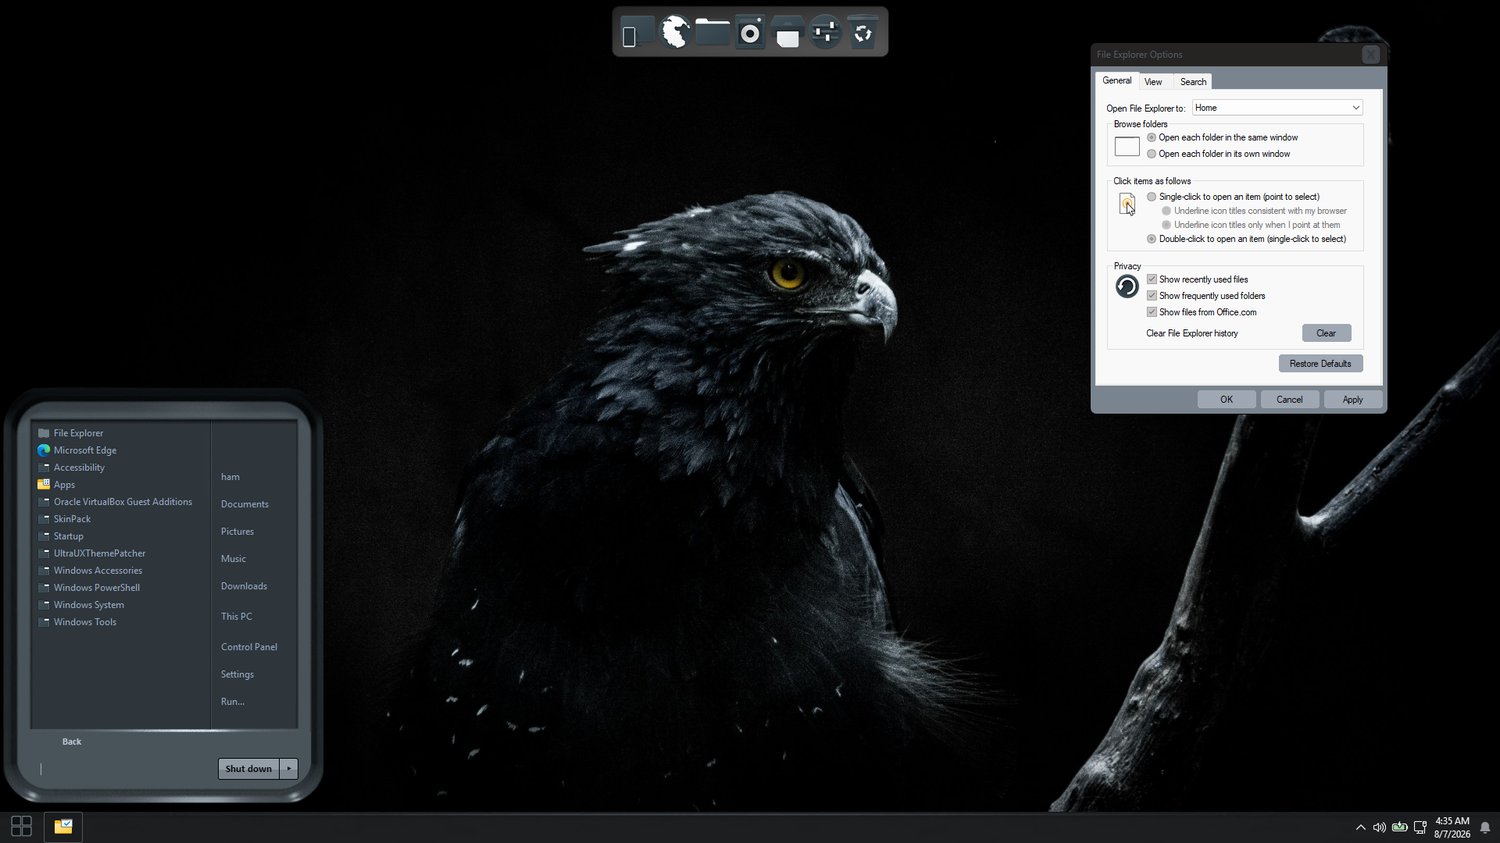The height and width of the screenshot is (843, 1500).
Task: Expand the UltraUXThemePatcher folder
Action: pos(92,553)
